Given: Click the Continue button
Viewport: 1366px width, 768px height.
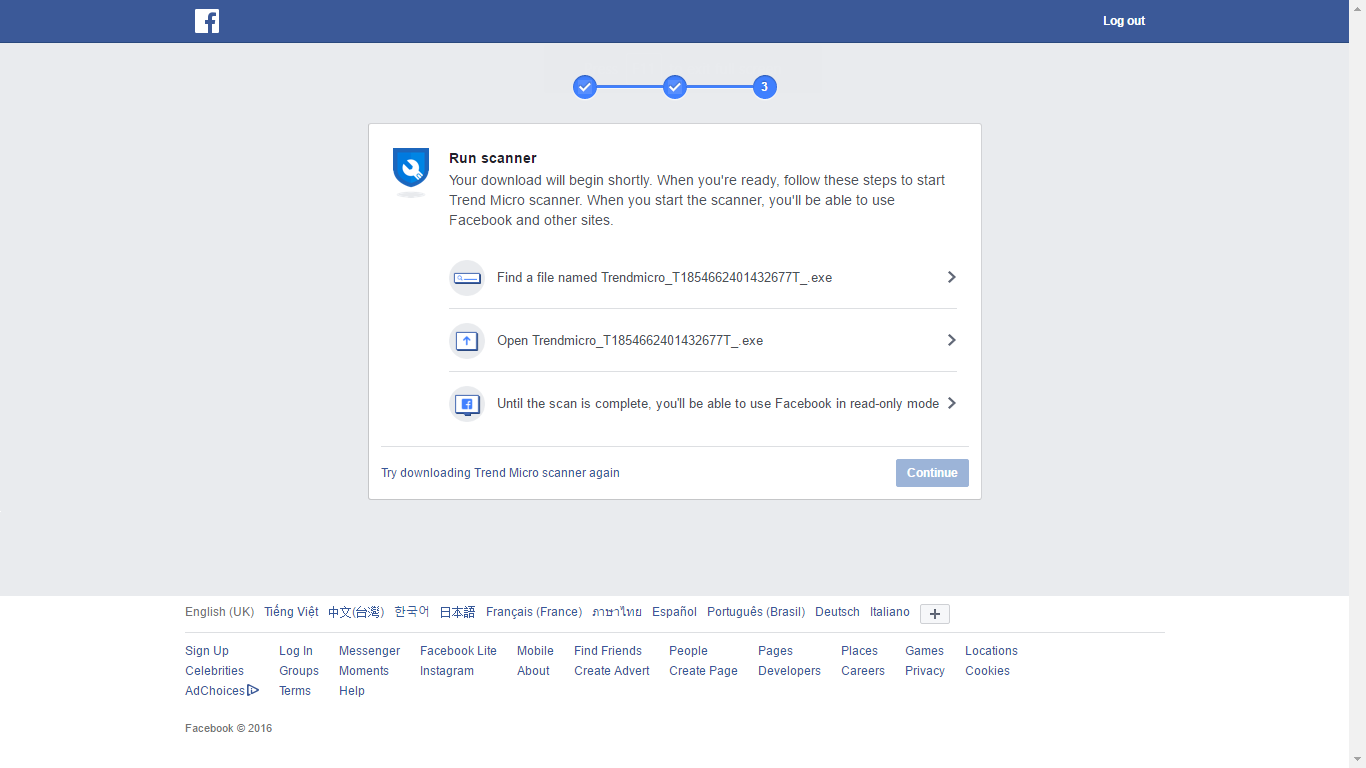Looking at the screenshot, I should tap(932, 473).
